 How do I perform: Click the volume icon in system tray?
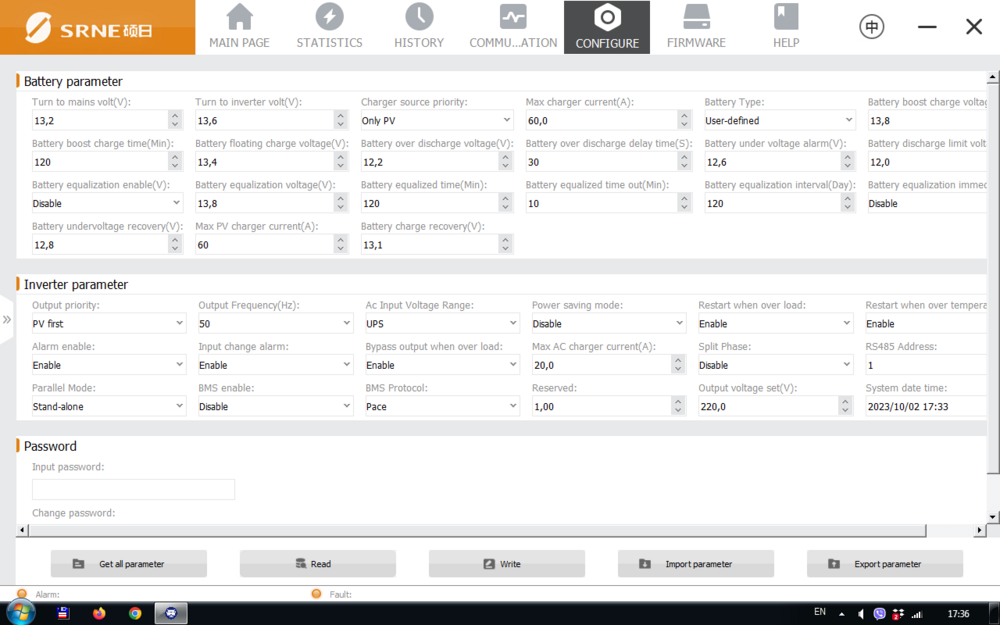(x=862, y=612)
